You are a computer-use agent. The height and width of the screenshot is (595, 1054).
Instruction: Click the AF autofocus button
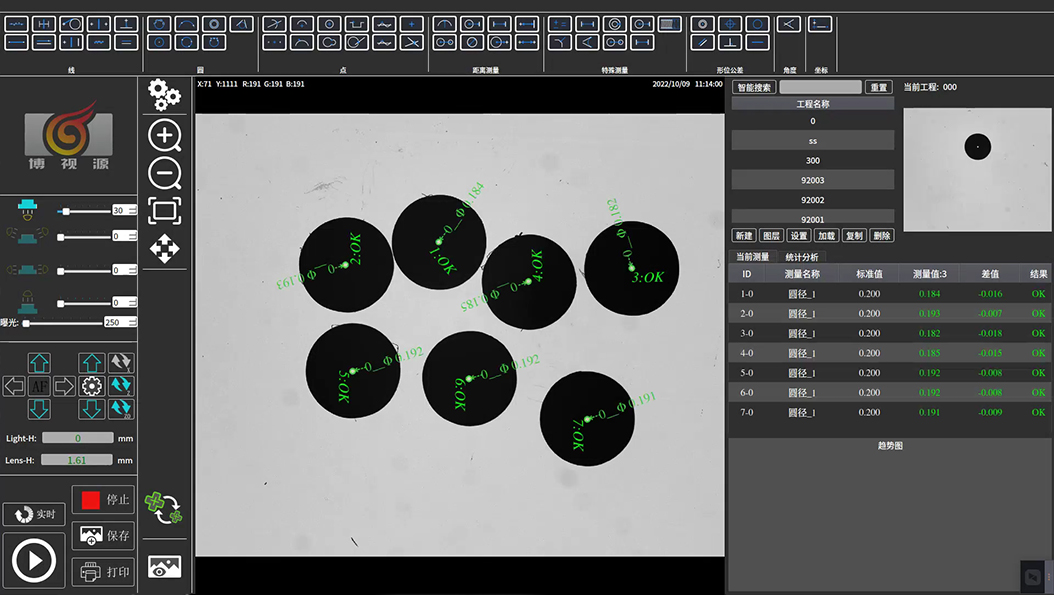39,386
